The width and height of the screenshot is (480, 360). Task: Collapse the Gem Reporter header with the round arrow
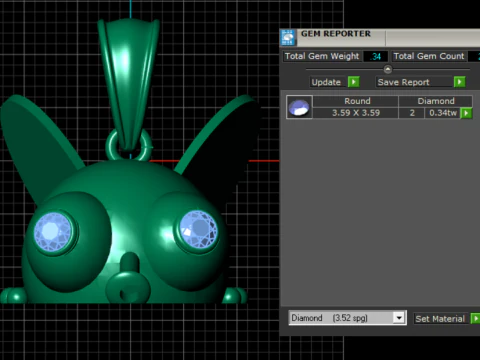[x=387, y=69]
